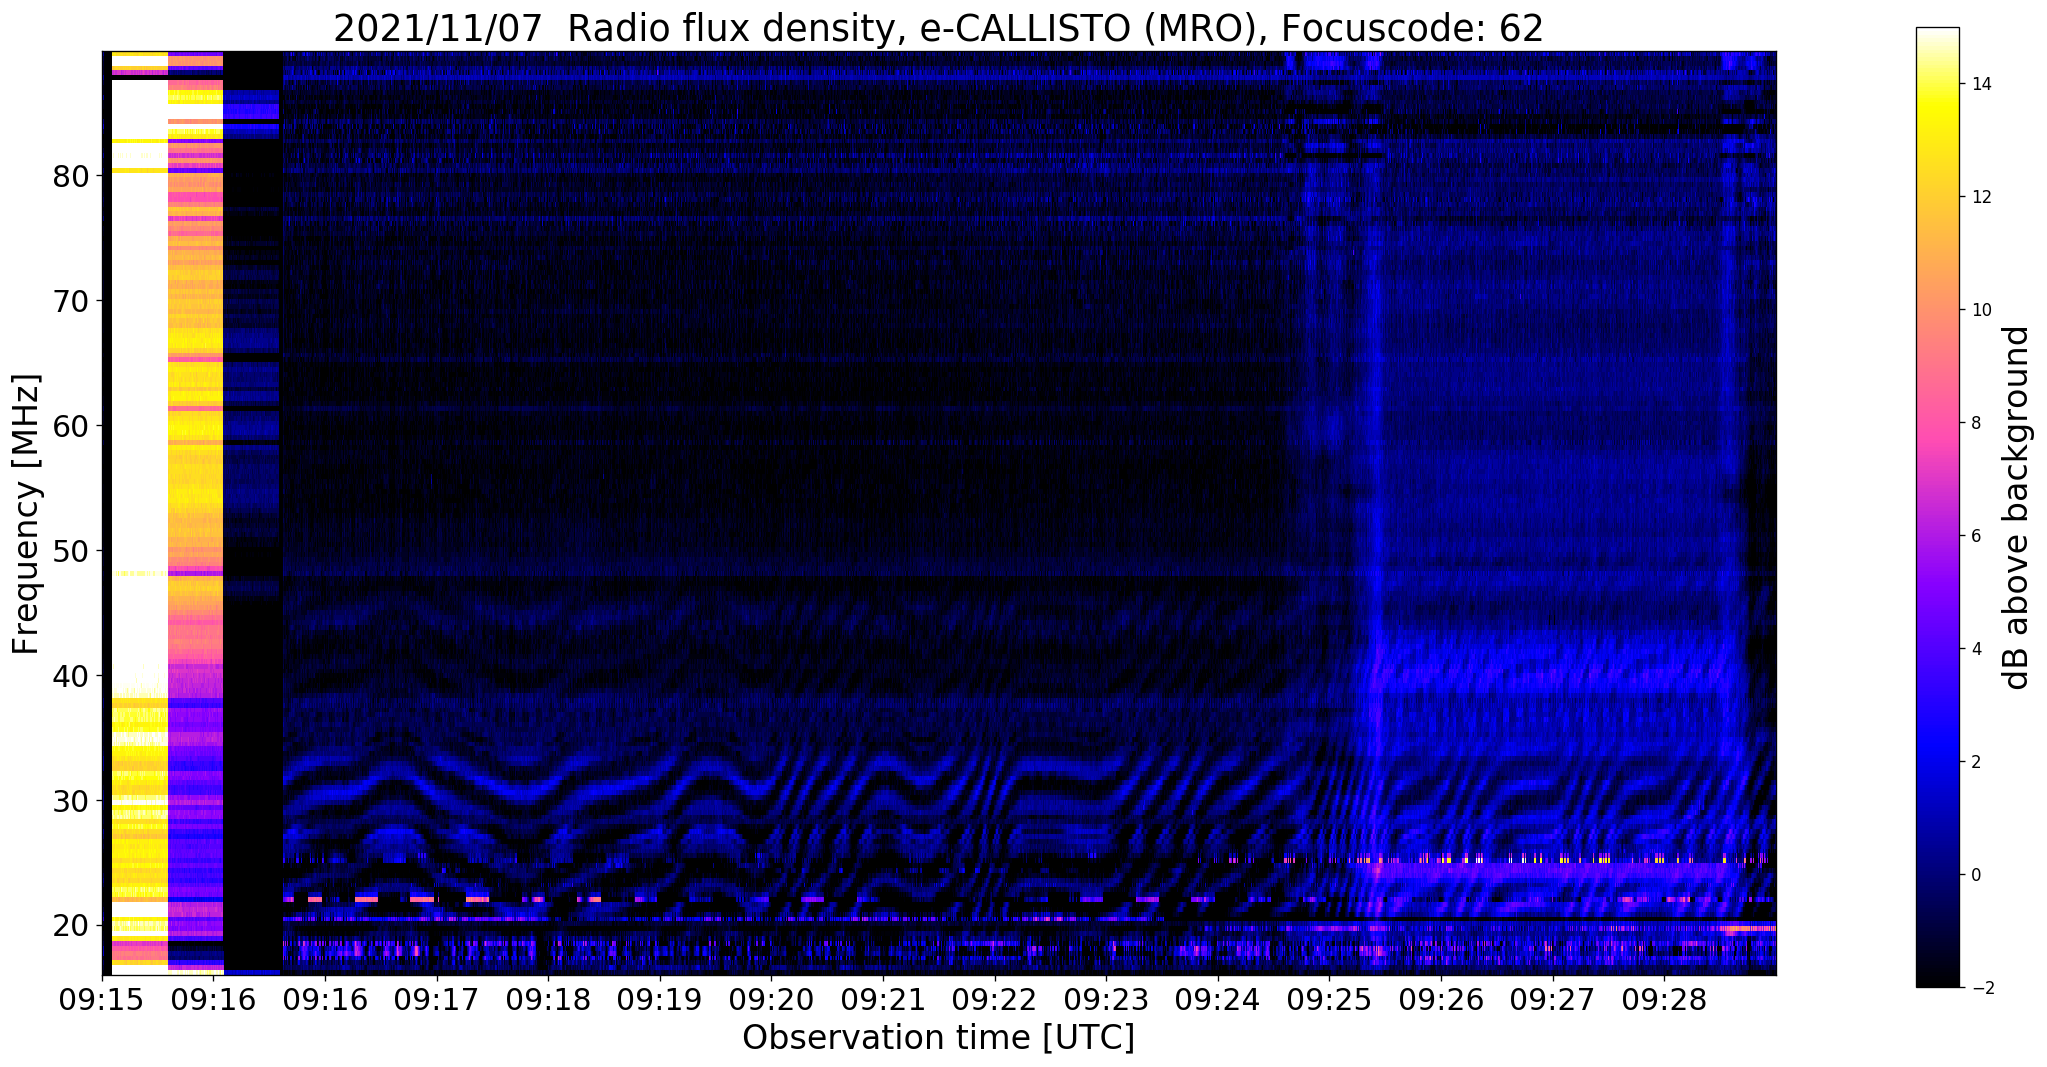Click the 'Frequency [MHz]' y-axis label
This screenshot has width=2047, height=1067.
pos(27,514)
